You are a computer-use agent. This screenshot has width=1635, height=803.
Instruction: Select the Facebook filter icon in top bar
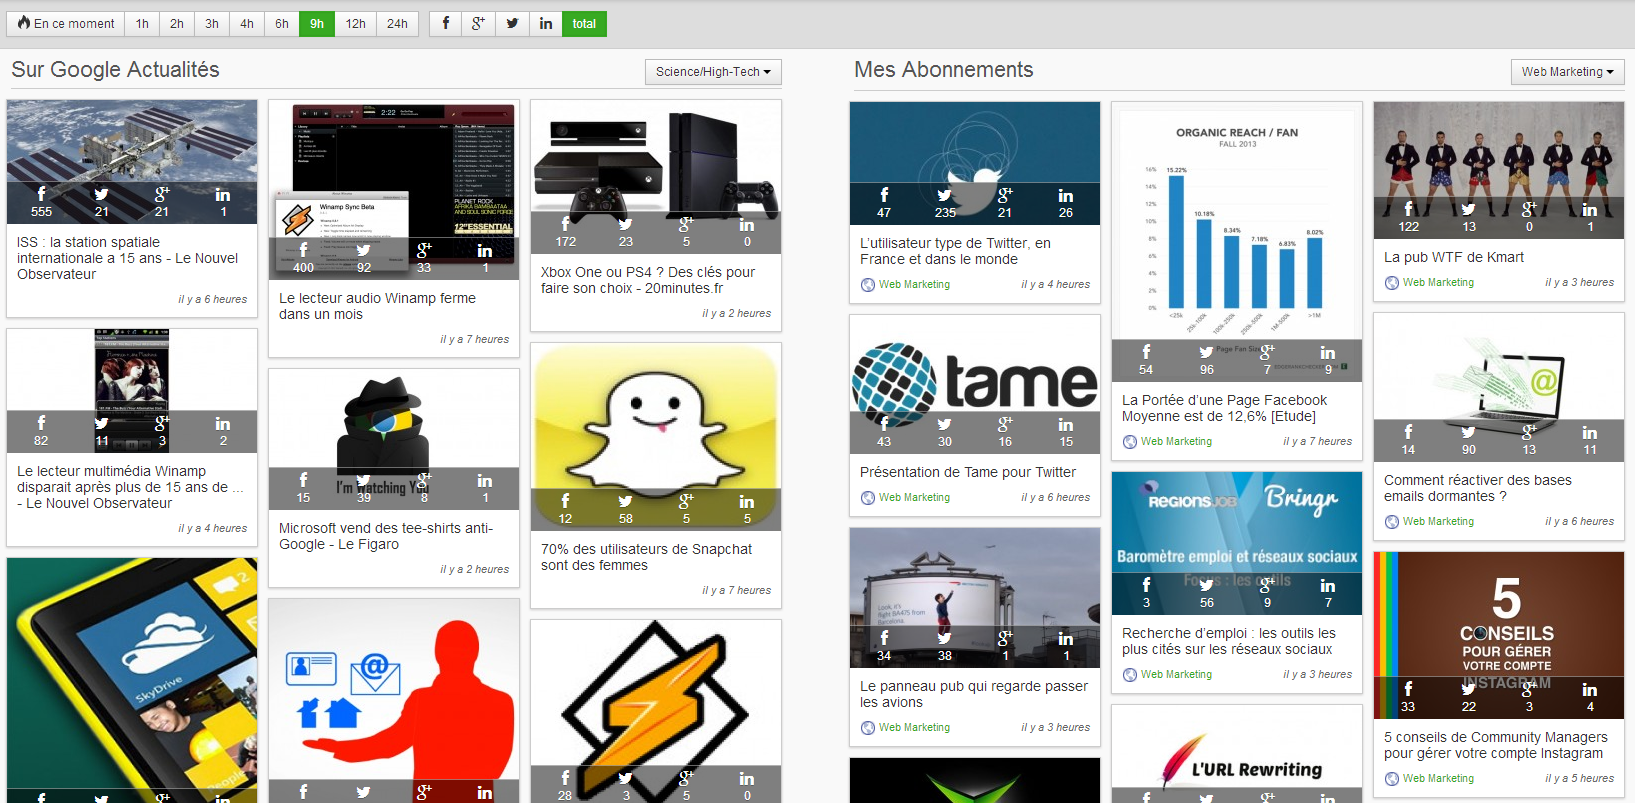[x=446, y=23]
